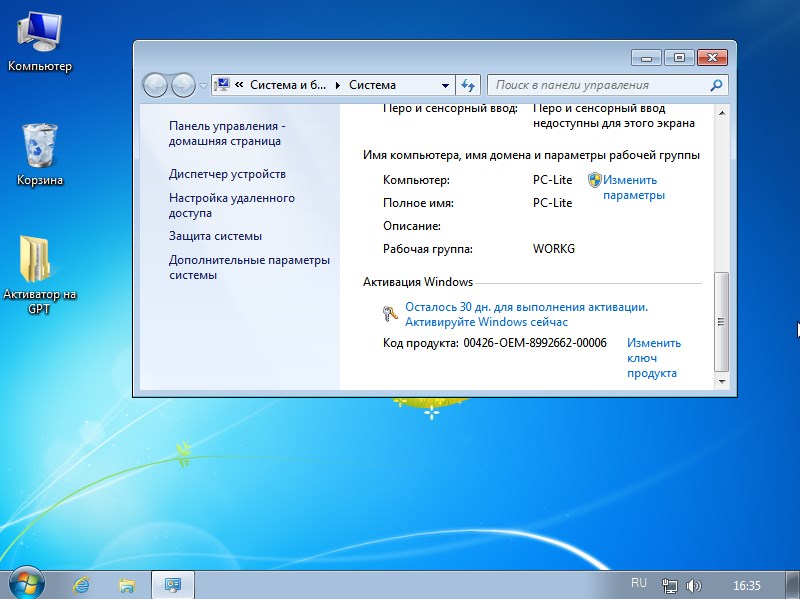Click the Forward navigation arrow button

tap(183, 85)
